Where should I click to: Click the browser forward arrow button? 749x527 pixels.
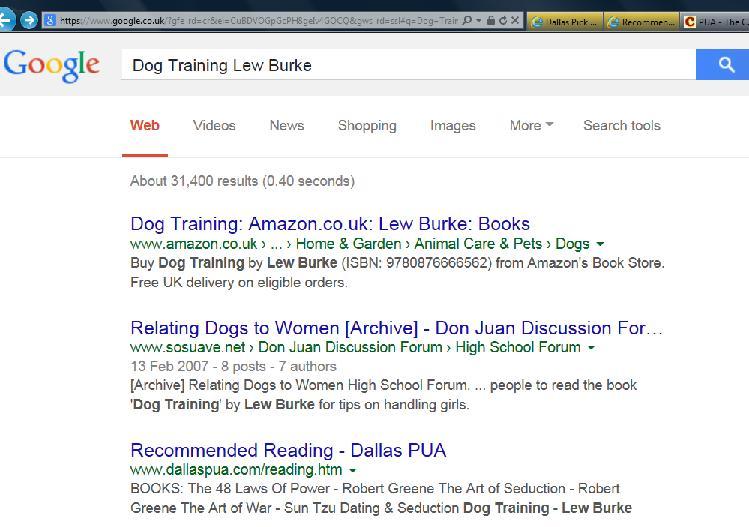click(29, 21)
